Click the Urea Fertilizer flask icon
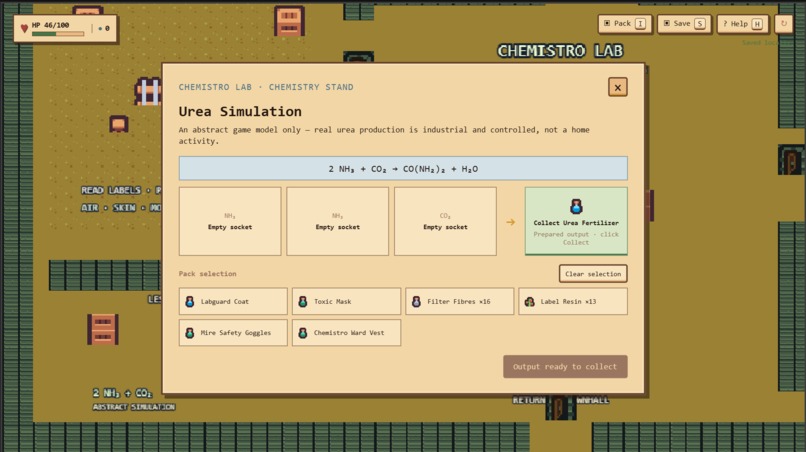 [576, 206]
